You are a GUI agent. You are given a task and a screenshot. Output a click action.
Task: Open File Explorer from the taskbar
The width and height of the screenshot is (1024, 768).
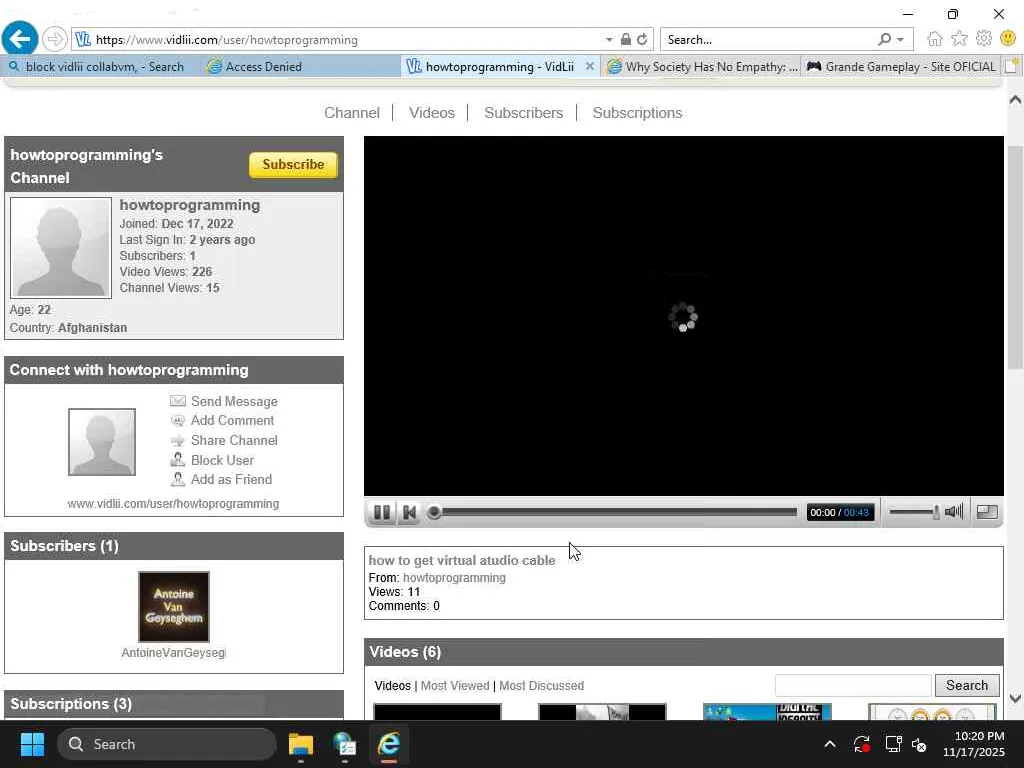300,744
